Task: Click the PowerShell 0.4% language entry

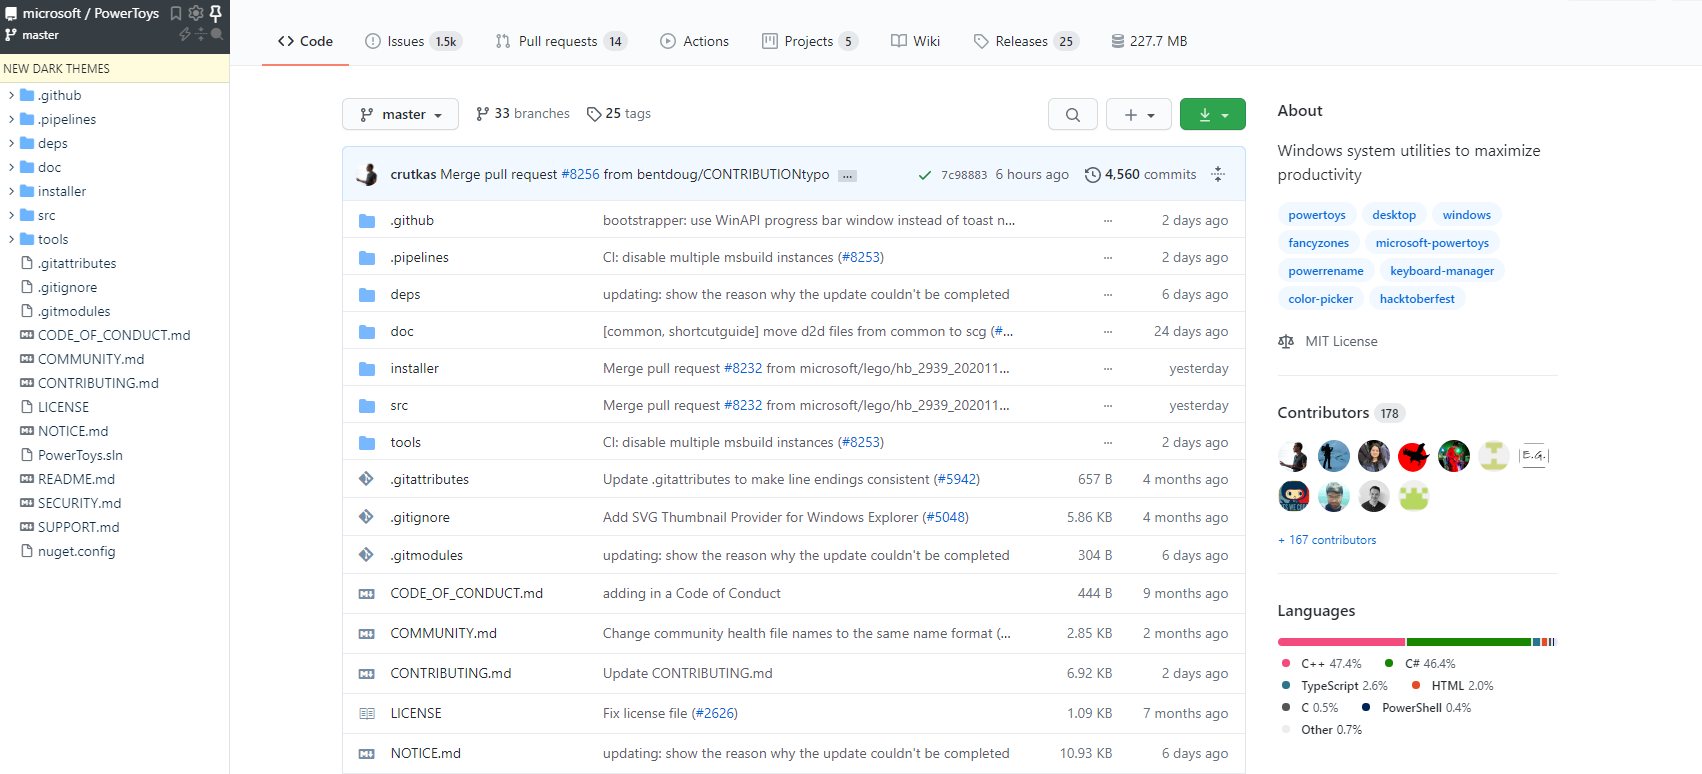Action: [x=1416, y=708]
